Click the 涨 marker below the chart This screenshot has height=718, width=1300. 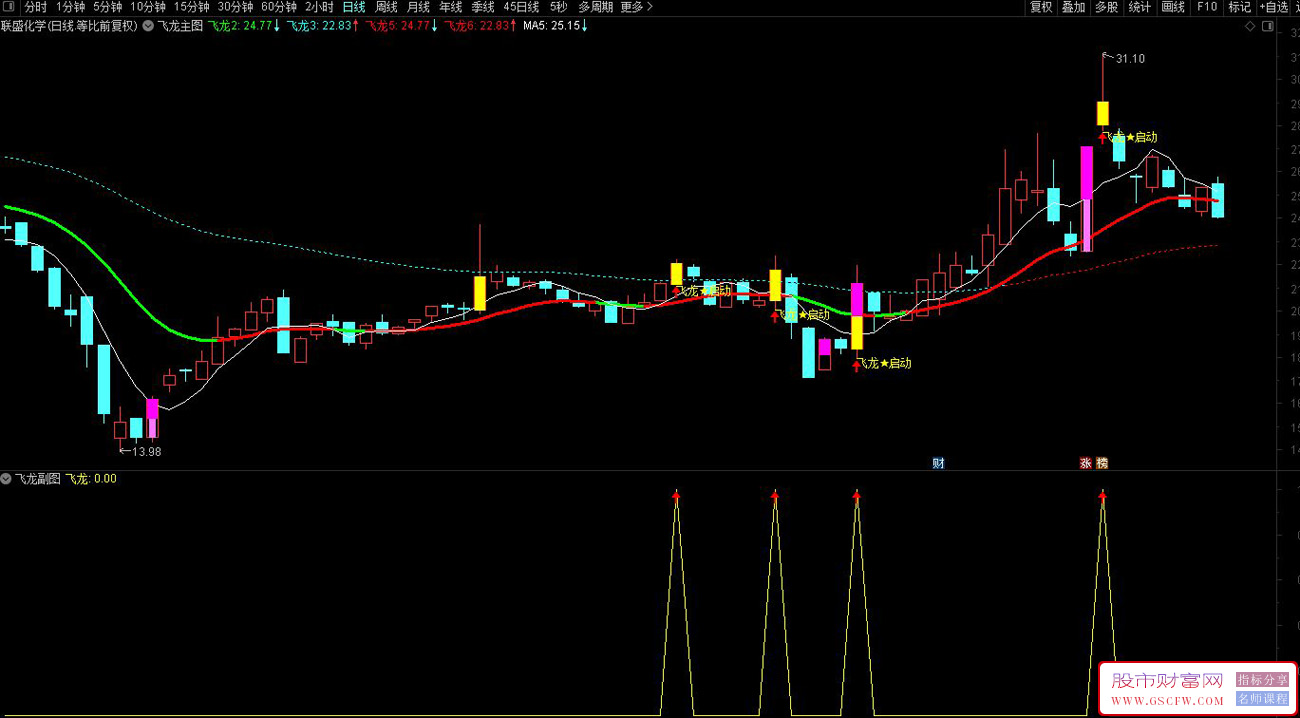click(1085, 463)
